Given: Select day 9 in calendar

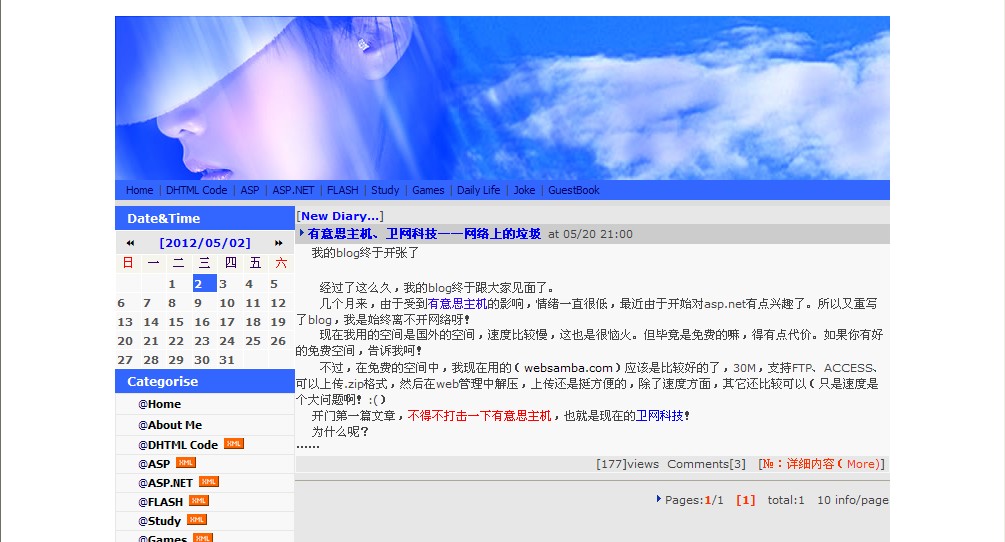Looking at the screenshot, I should point(198,303).
